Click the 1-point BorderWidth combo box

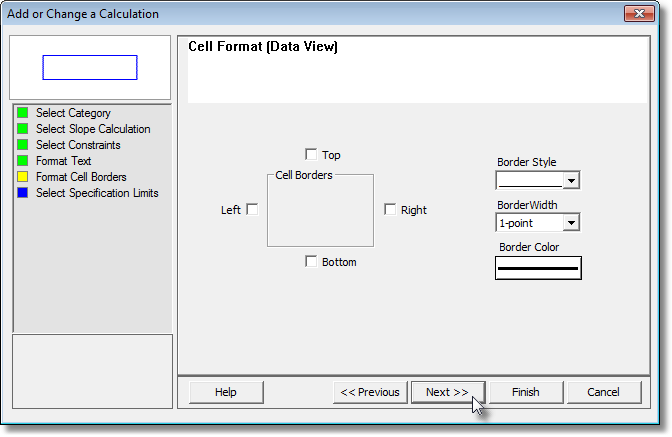tap(538, 223)
